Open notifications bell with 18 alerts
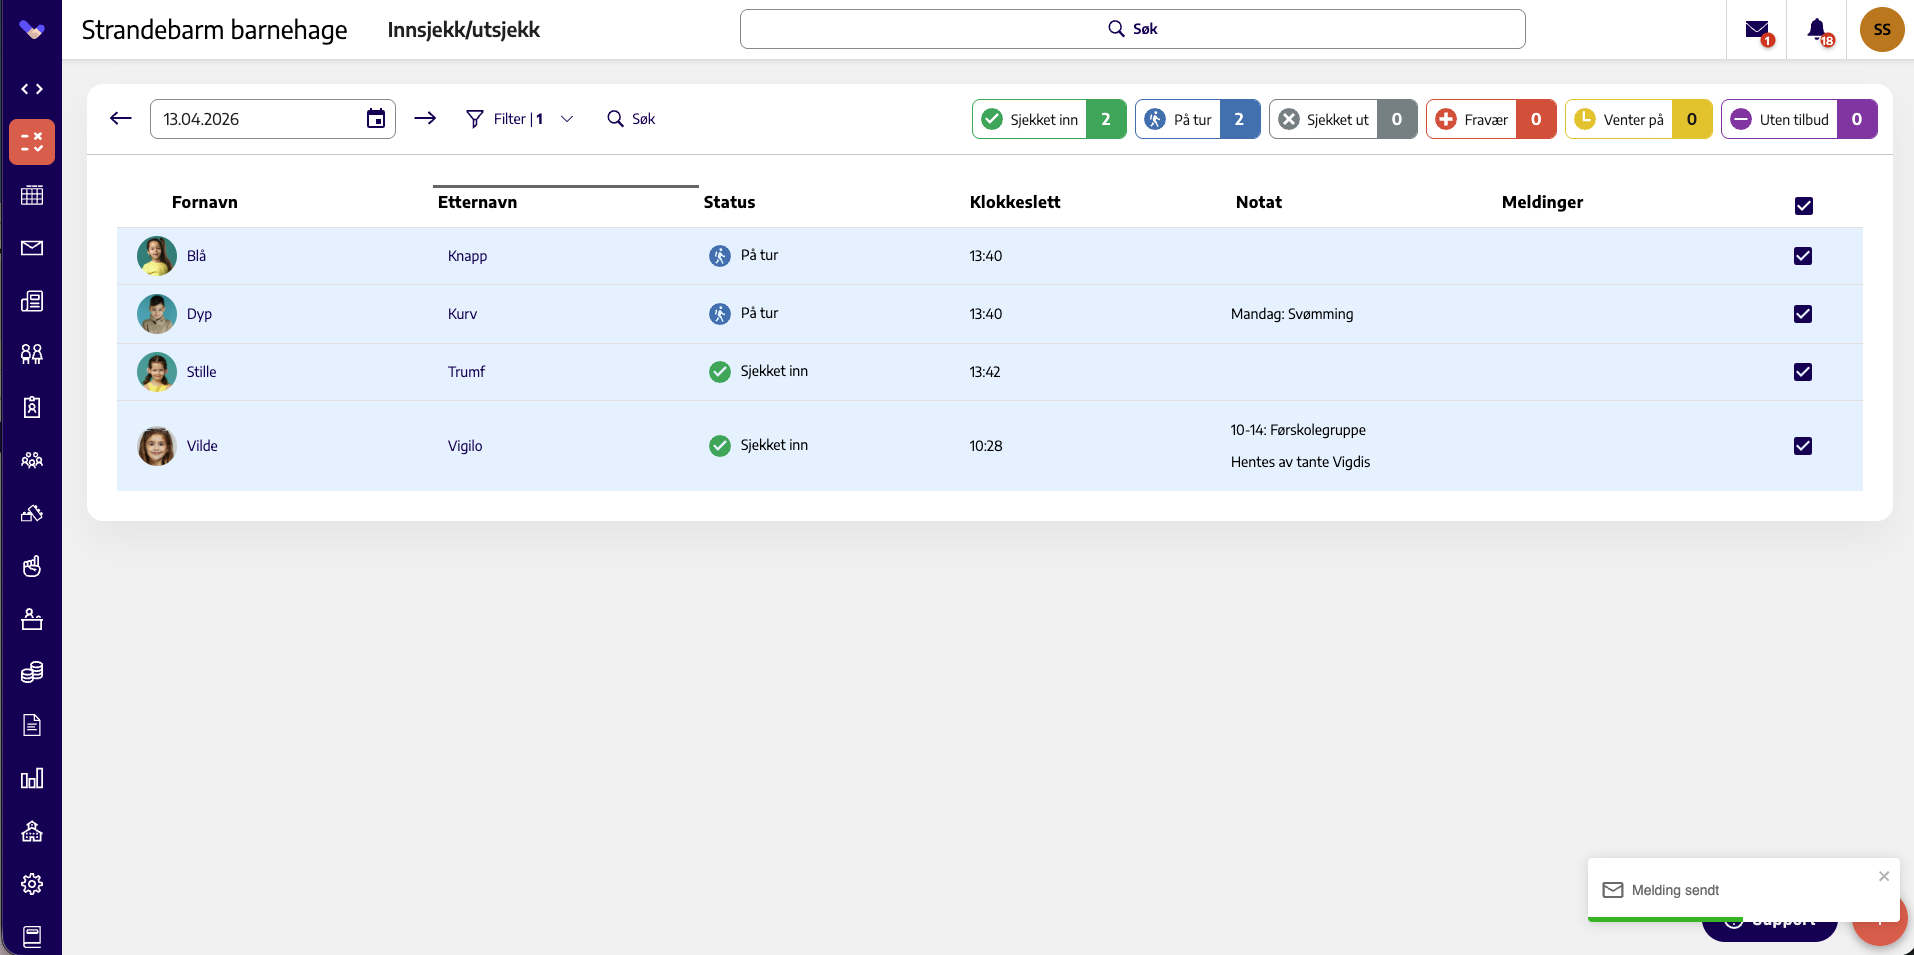This screenshot has width=1914, height=955. [1818, 30]
